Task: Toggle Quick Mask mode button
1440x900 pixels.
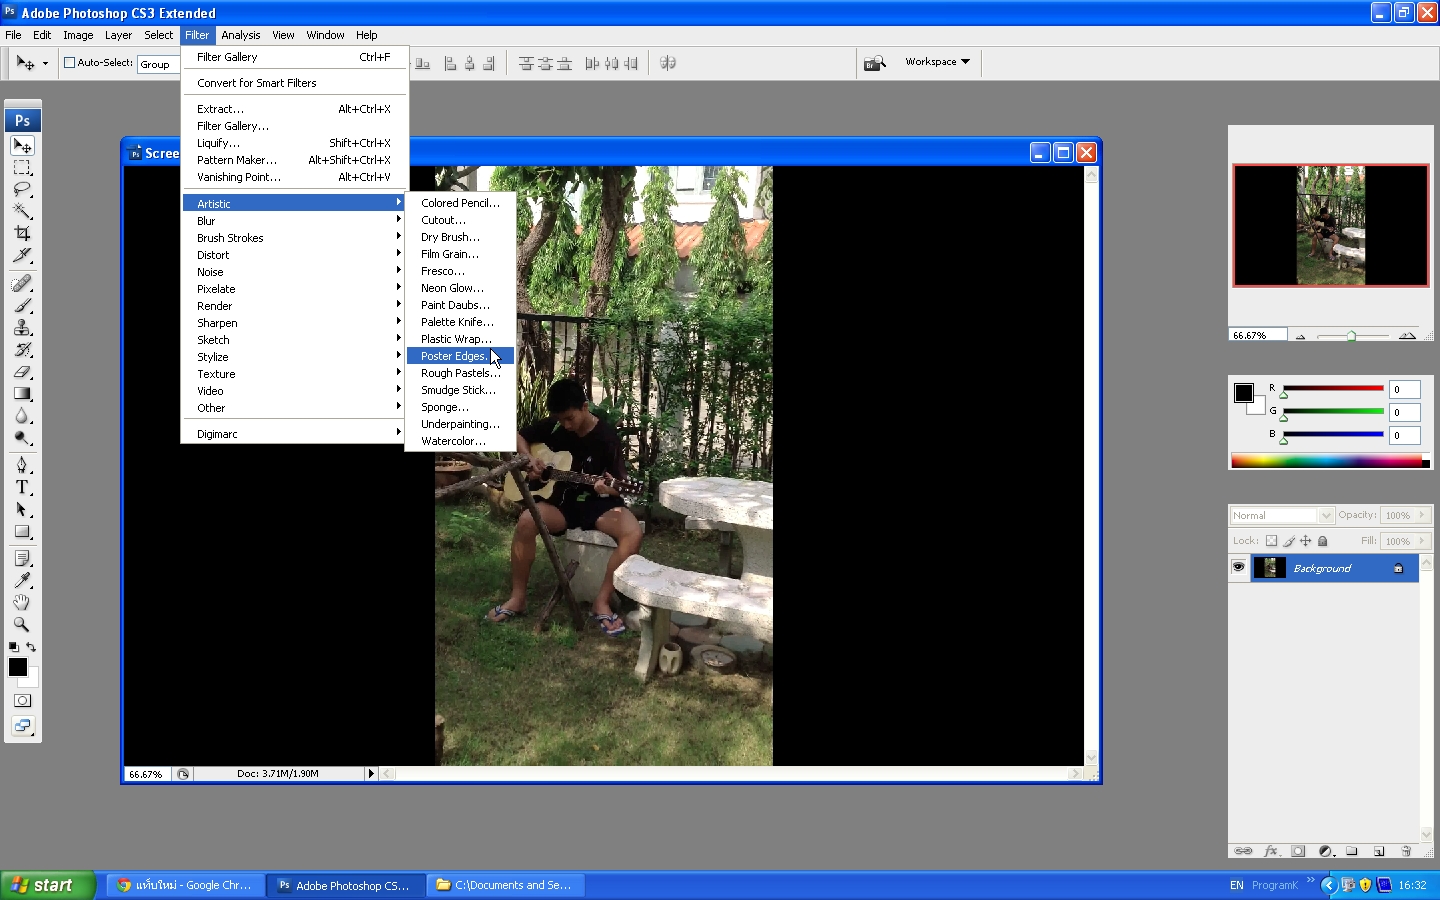Action: point(22,701)
